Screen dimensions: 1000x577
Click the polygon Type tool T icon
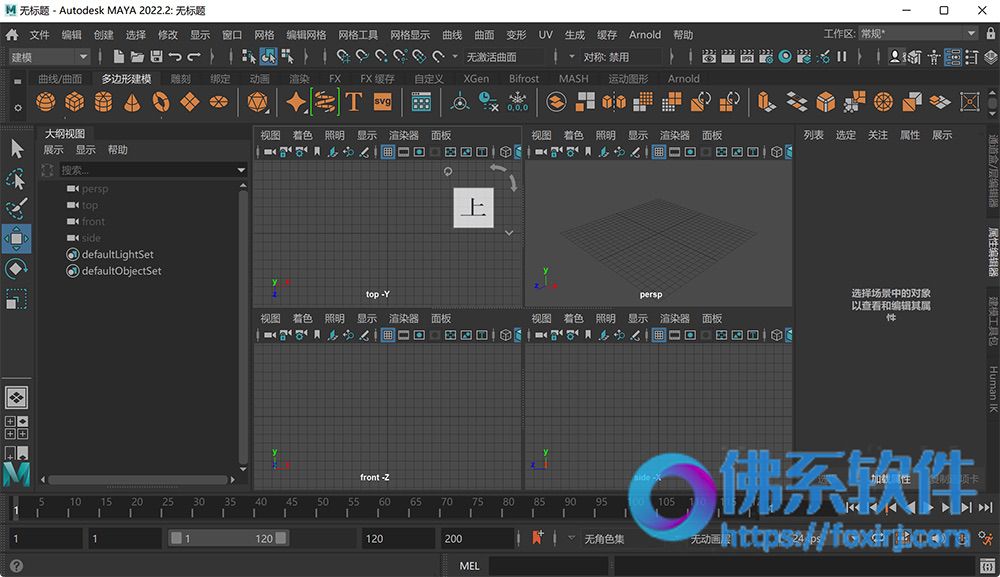(x=353, y=101)
